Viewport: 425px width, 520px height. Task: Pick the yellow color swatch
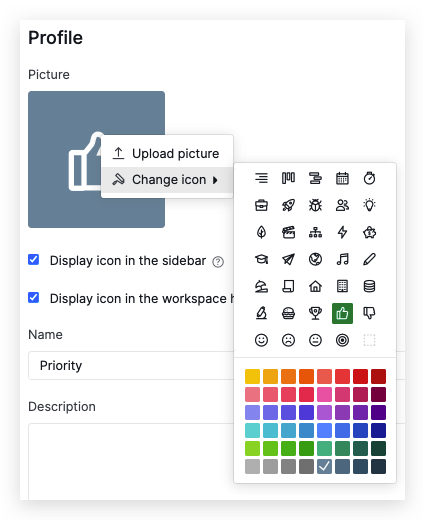pyautogui.click(x=252, y=376)
